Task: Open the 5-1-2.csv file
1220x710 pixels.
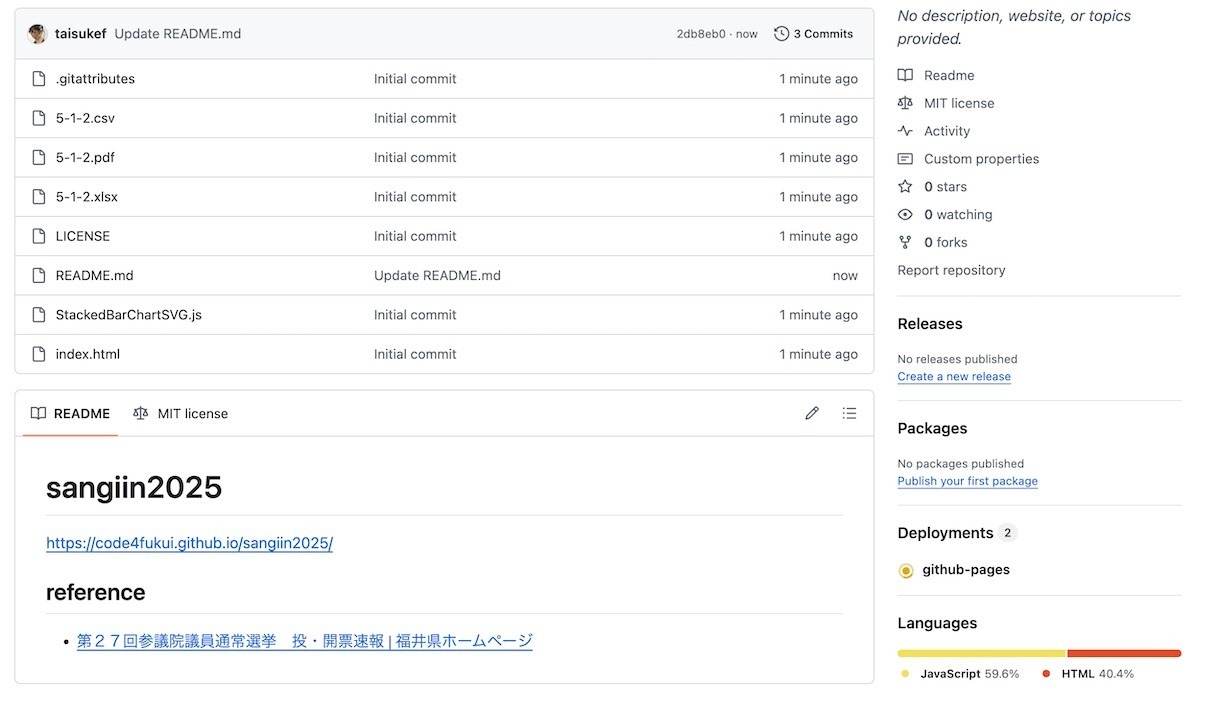Action: [85, 118]
